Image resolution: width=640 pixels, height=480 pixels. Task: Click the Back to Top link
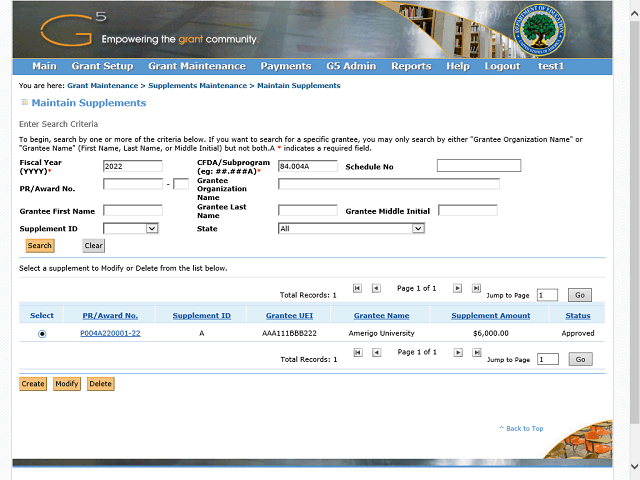(x=523, y=428)
